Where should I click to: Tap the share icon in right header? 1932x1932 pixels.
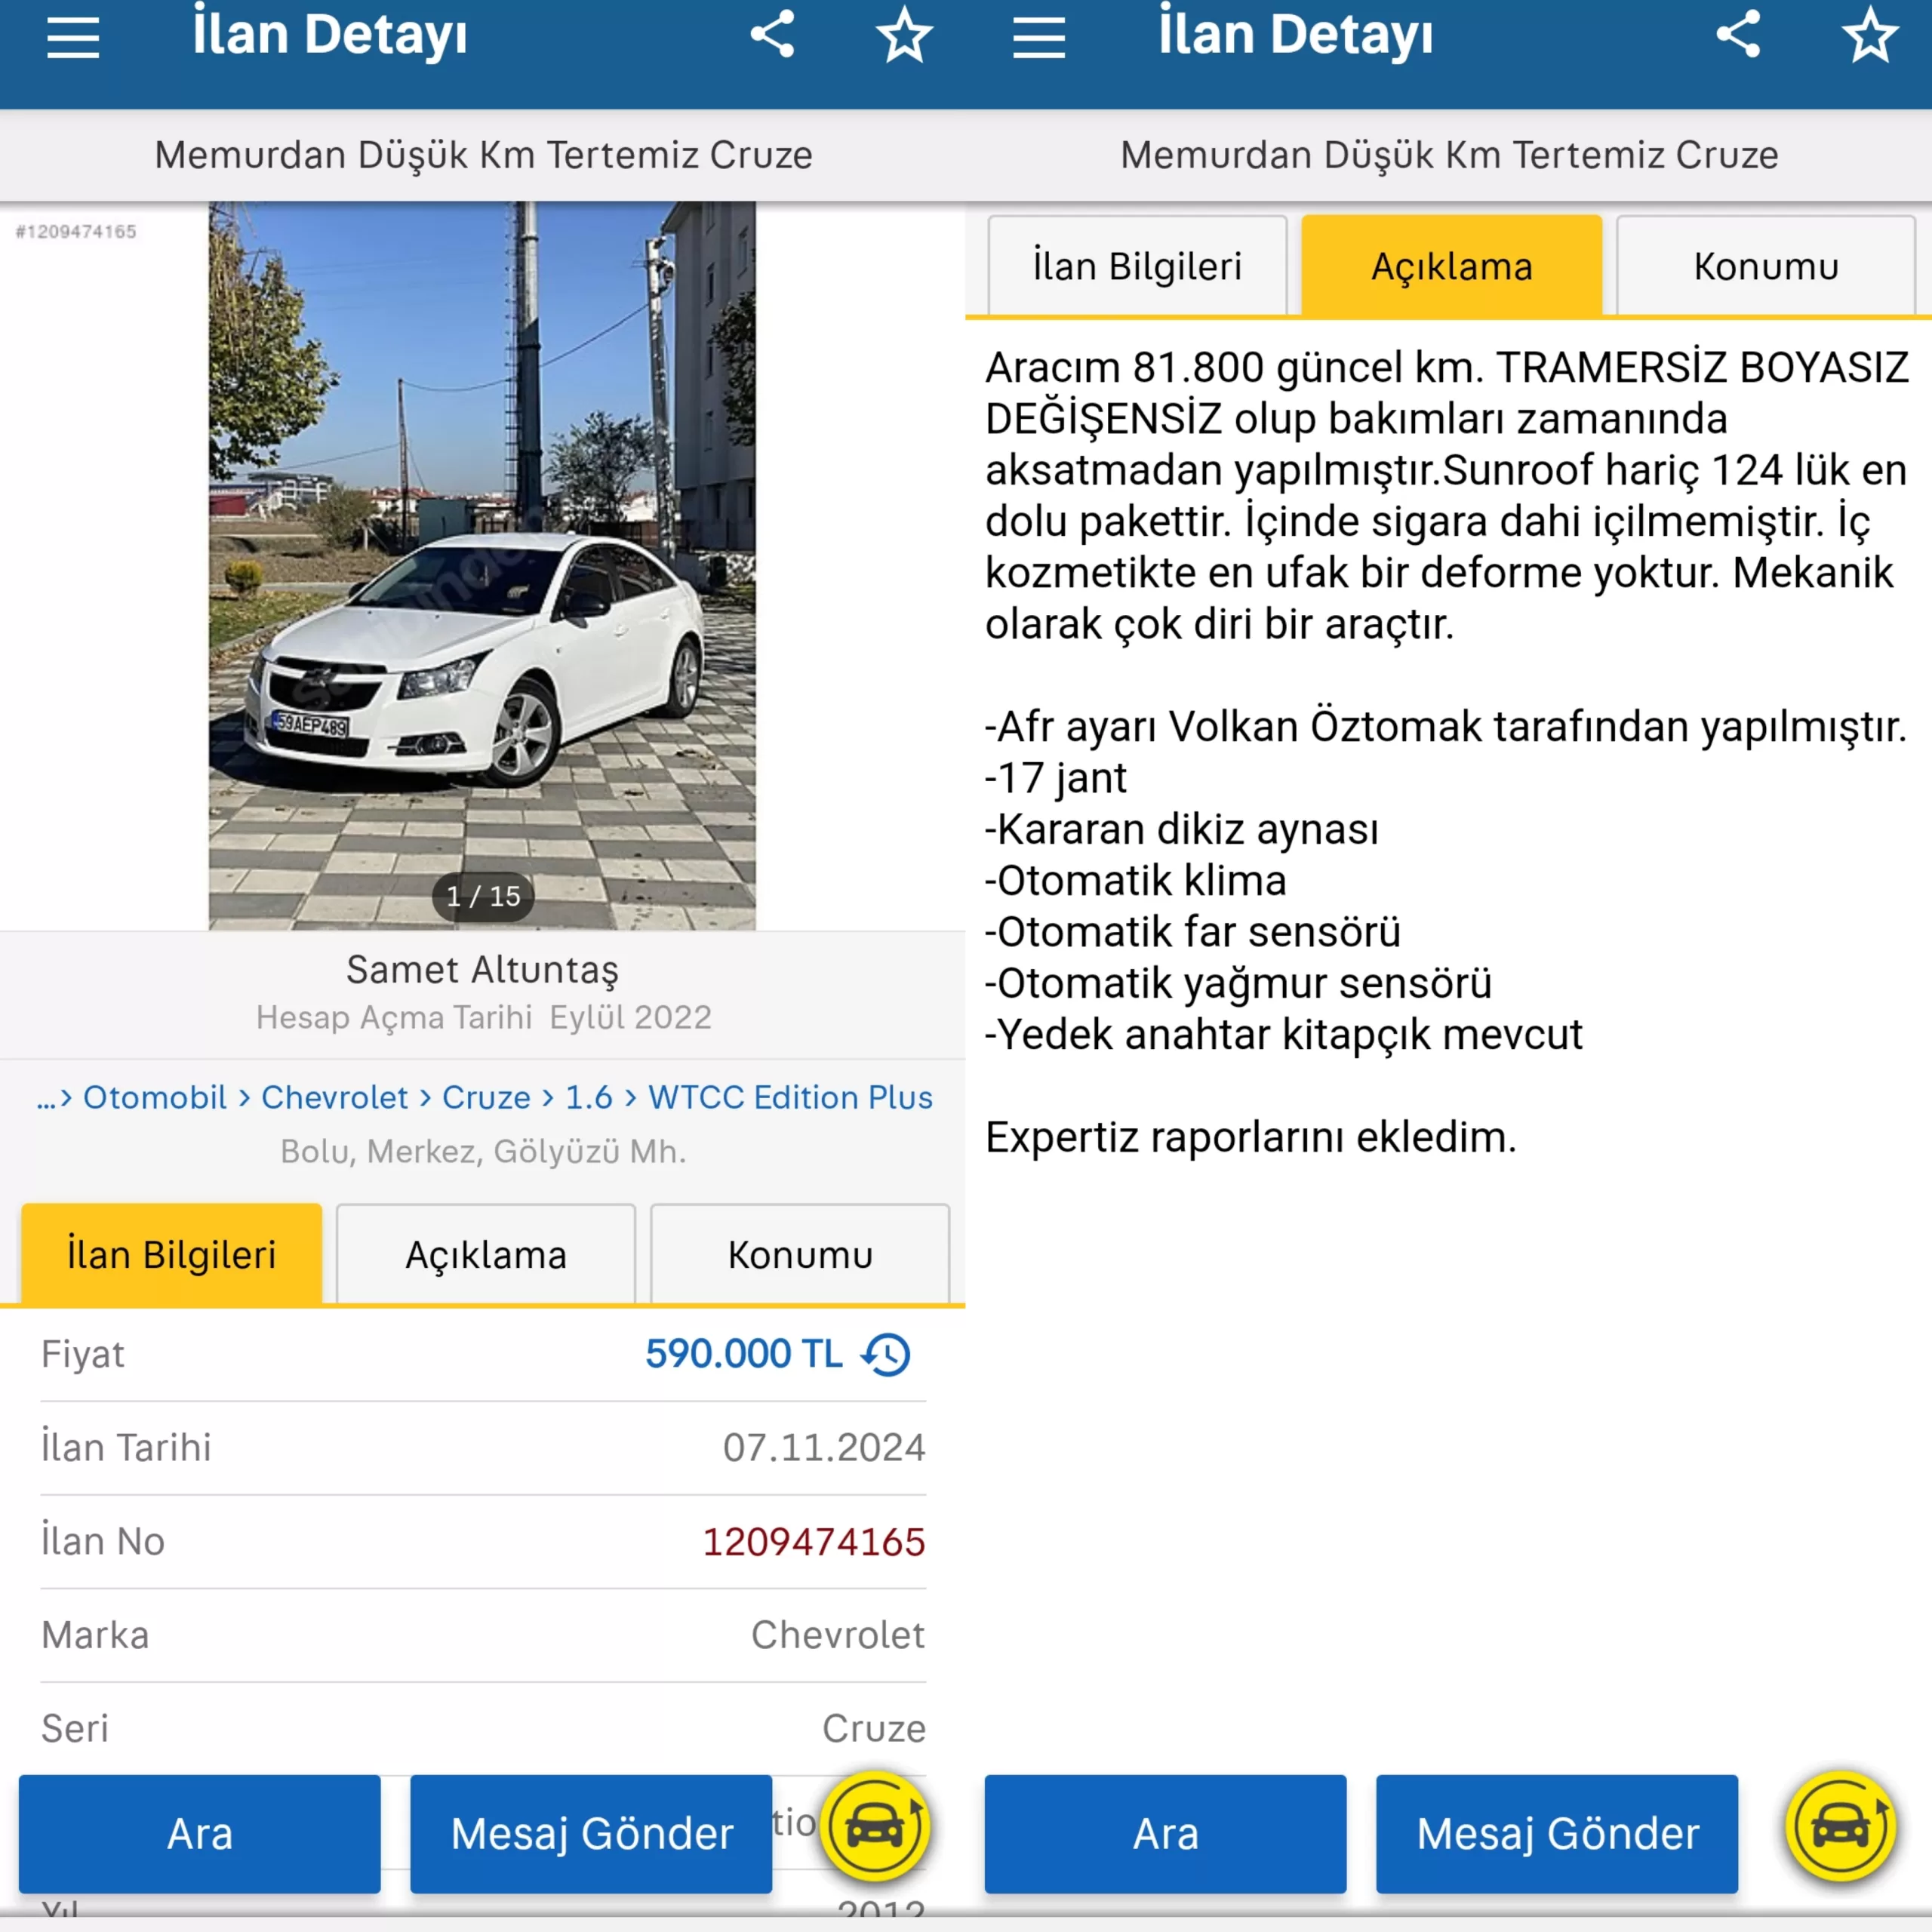tap(1738, 34)
